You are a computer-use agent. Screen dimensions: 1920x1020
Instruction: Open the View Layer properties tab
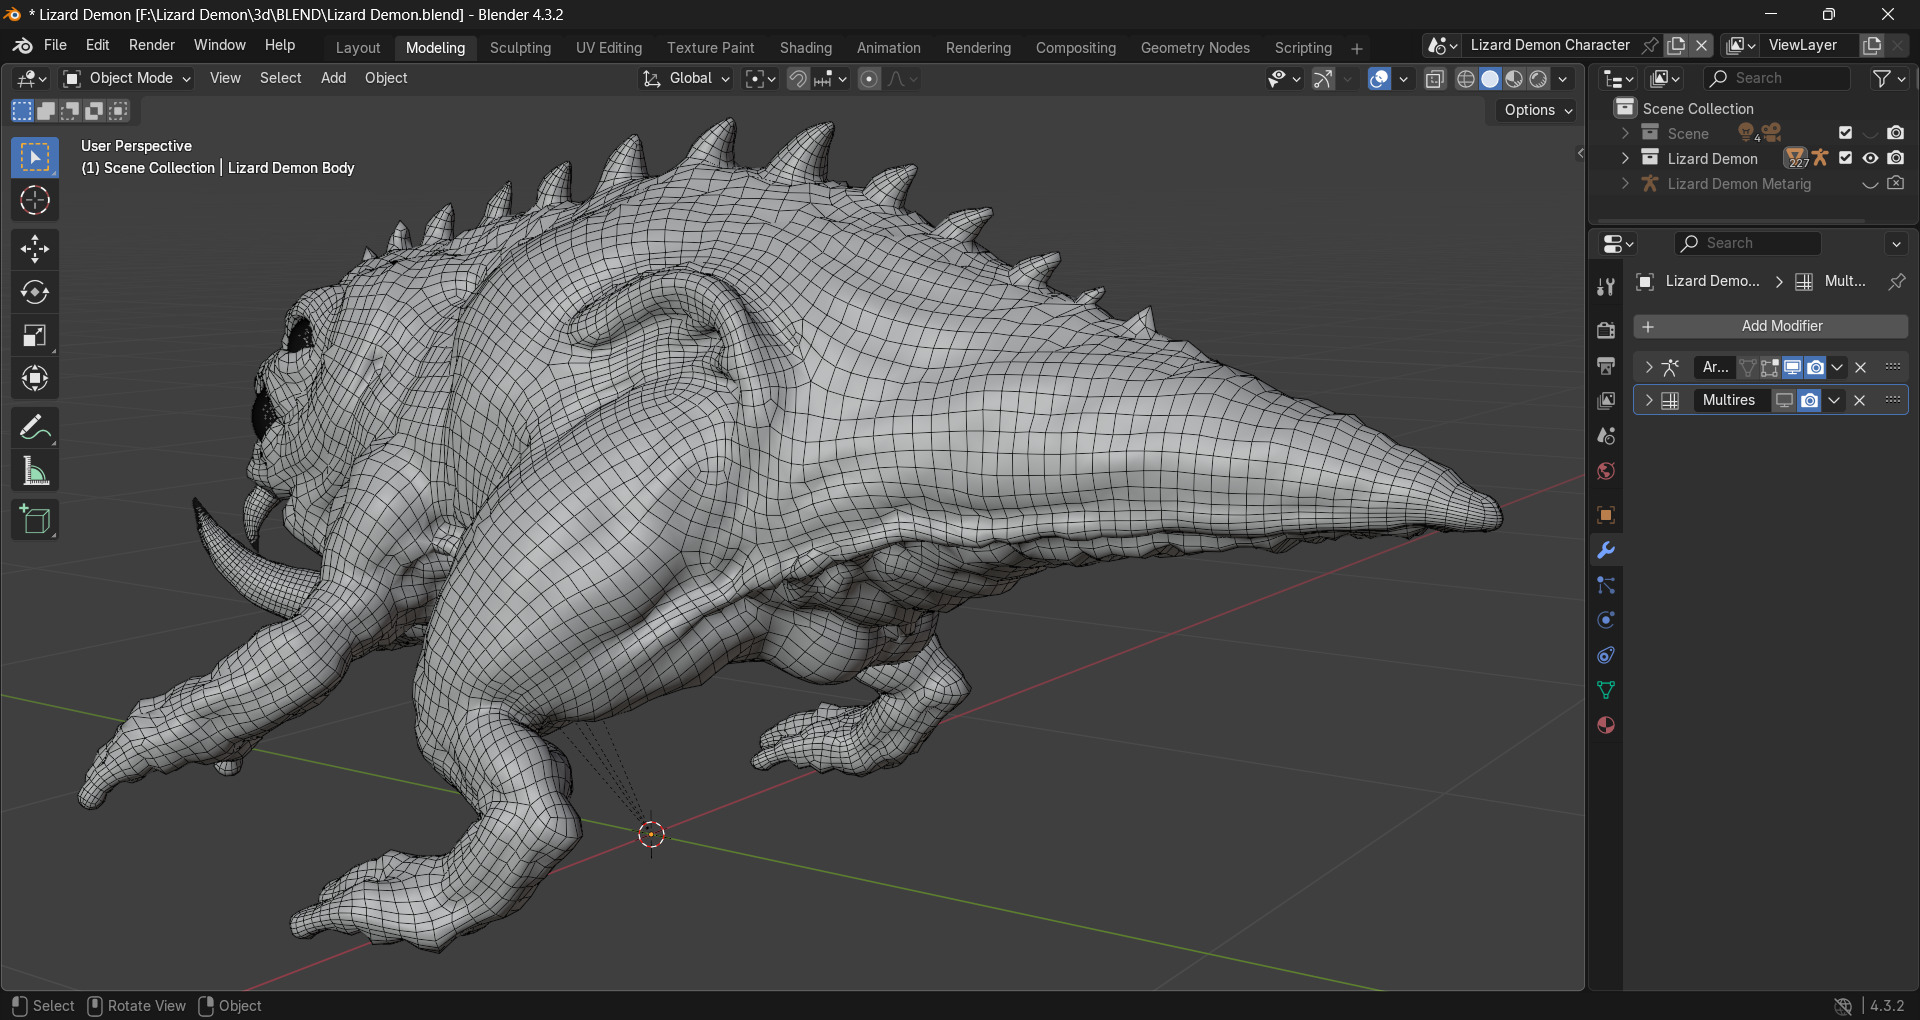click(1606, 400)
